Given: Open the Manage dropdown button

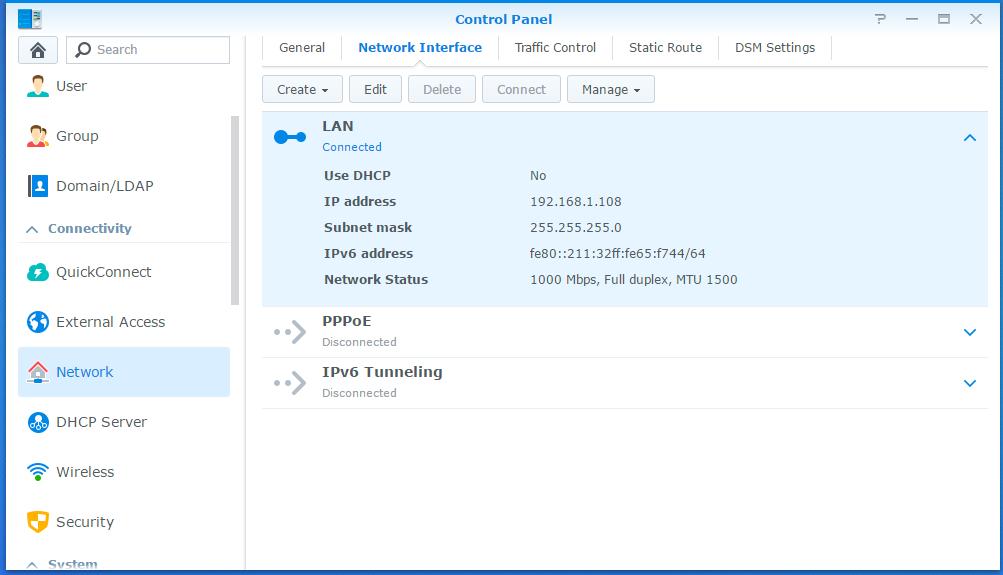Looking at the screenshot, I should pos(611,90).
